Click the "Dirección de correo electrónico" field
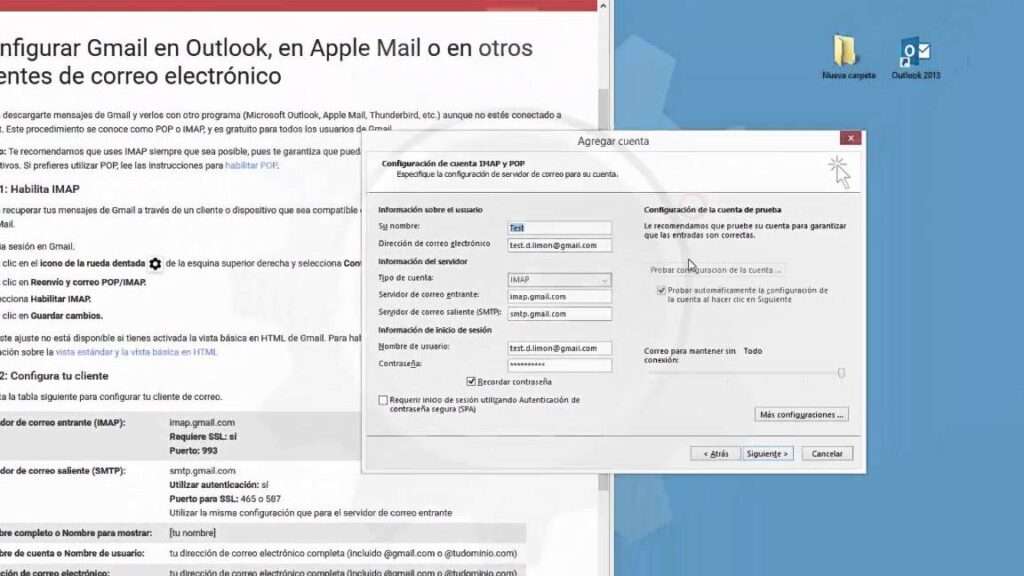1024x576 pixels. [558, 245]
